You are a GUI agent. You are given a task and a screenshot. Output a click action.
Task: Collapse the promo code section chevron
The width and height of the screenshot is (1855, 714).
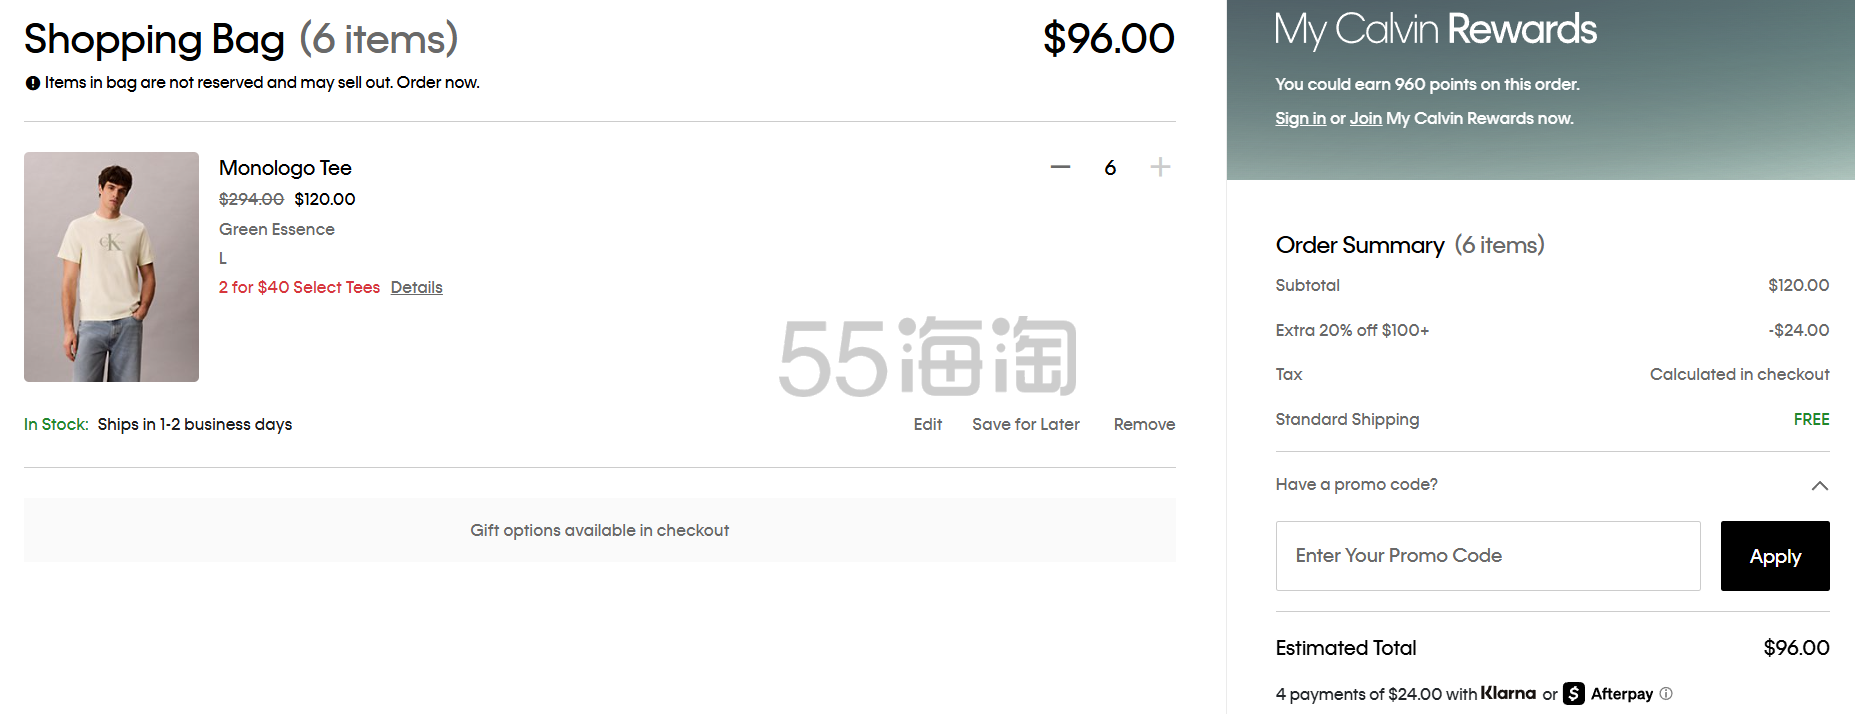point(1820,485)
